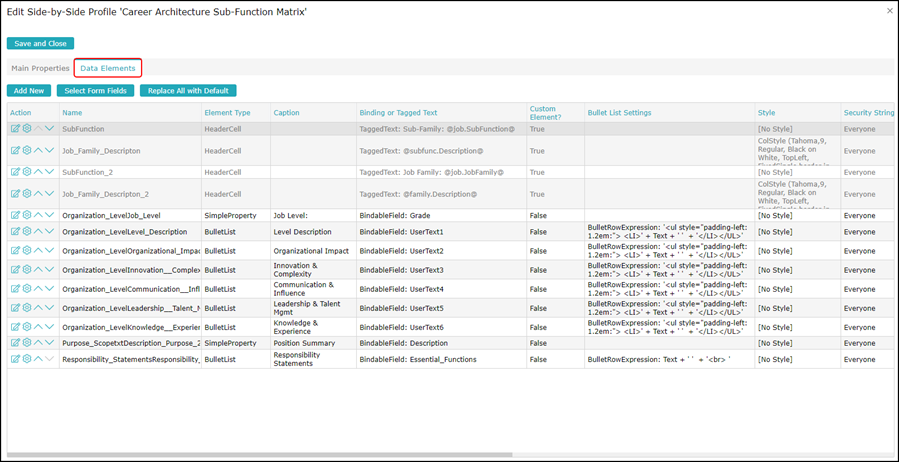Click edit icon for the SubFunction row
Viewport: 899px width, 462px height.
15,129
